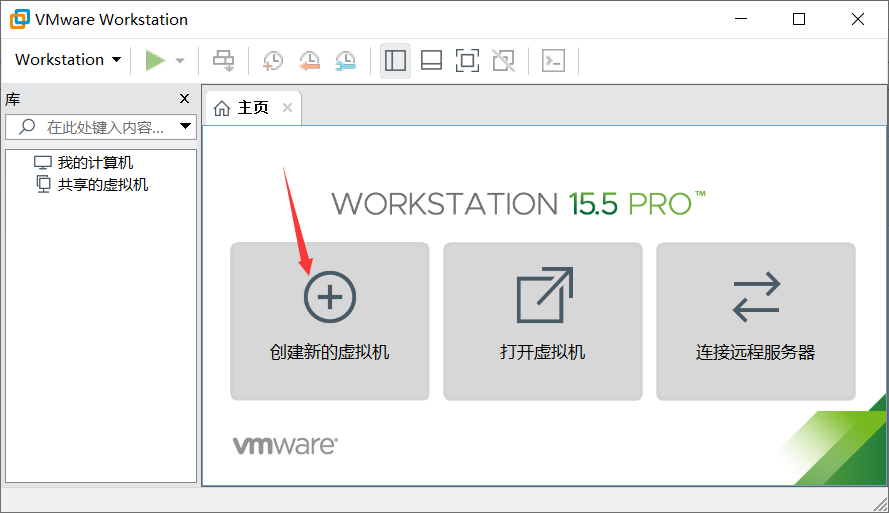Viewport: 889px width, 513px height.
Task: Click the library search input field
Action: coord(101,127)
